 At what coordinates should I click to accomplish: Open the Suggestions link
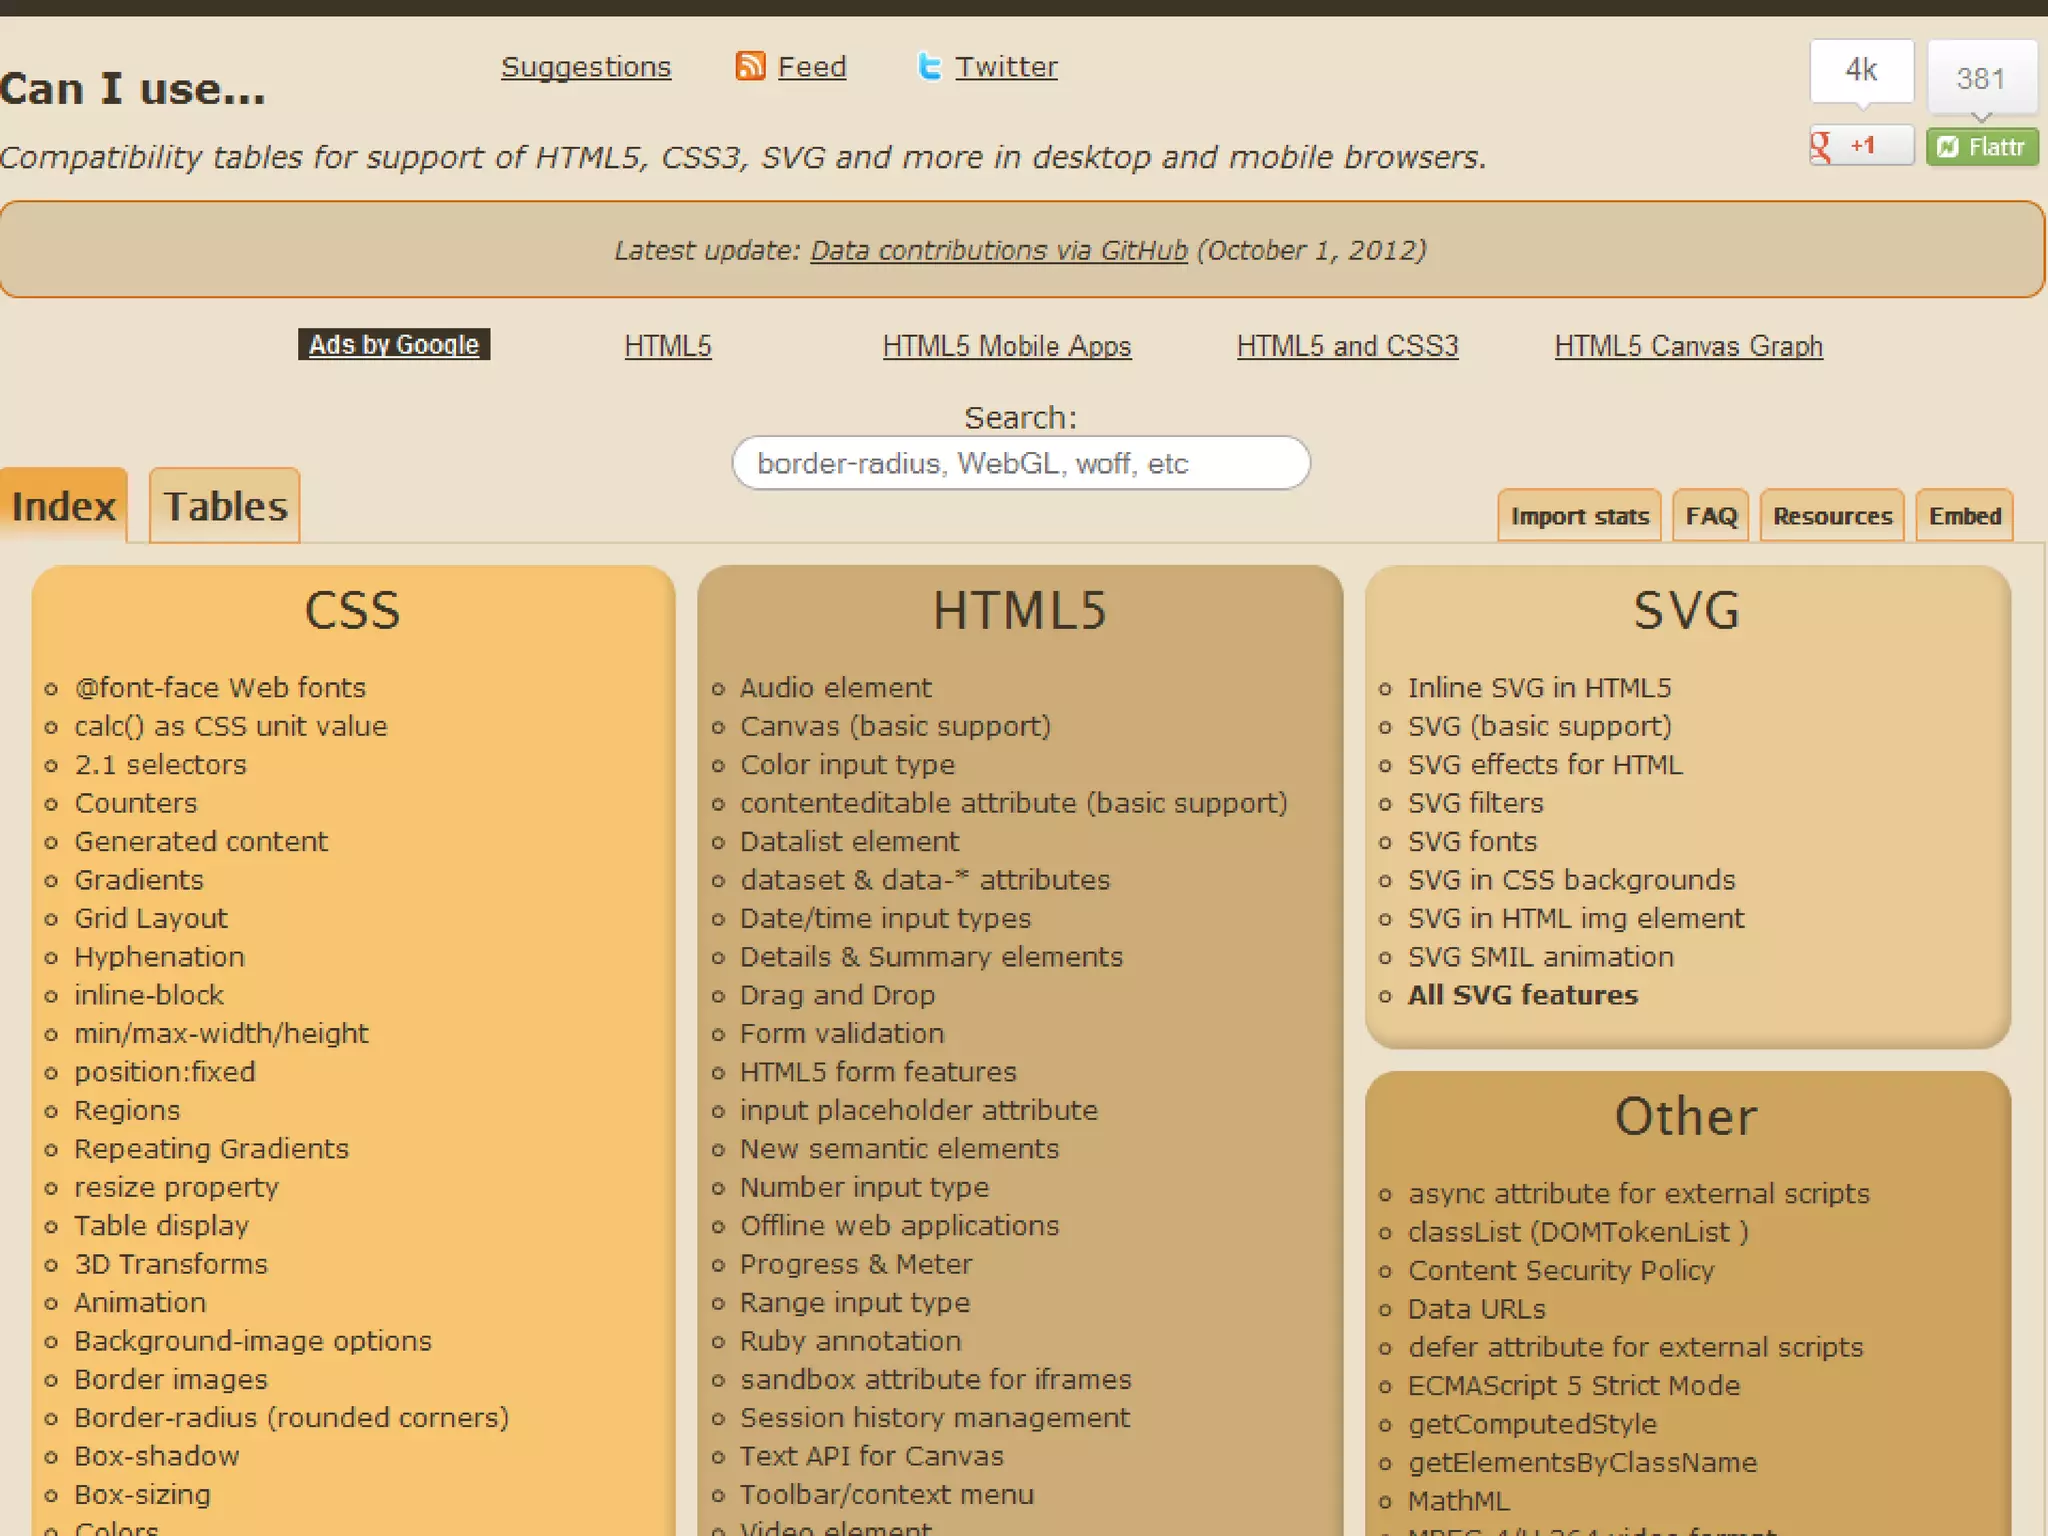pos(586,67)
